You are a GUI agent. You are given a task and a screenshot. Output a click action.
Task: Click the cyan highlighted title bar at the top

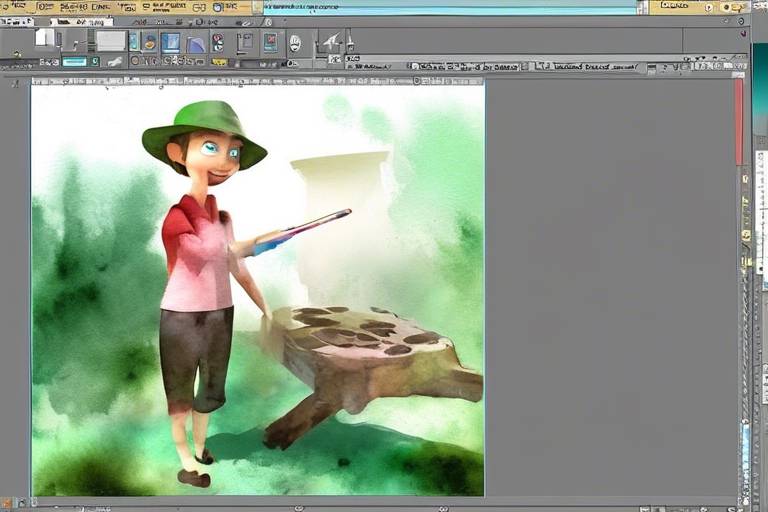pyautogui.click(x=449, y=8)
